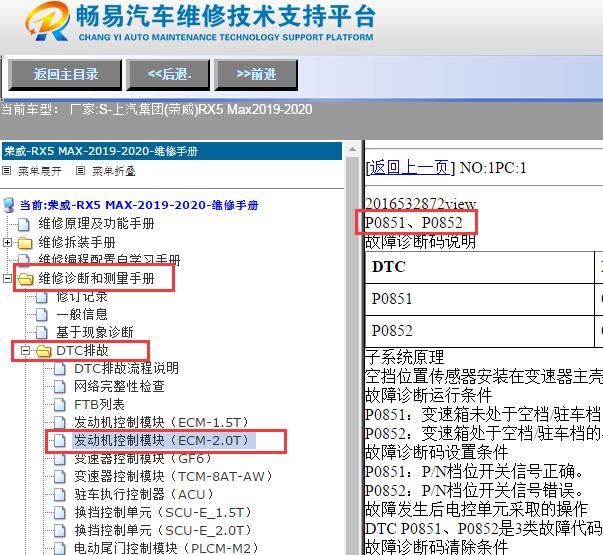
Task: Expand the 维修拆装手册 folder with plus box
Action: tap(7, 242)
